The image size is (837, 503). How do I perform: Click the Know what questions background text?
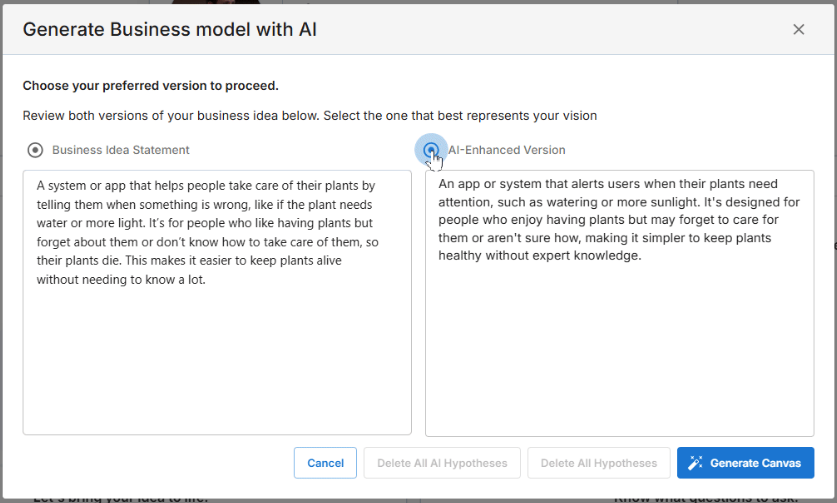pyautogui.click(x=706, y=499)
